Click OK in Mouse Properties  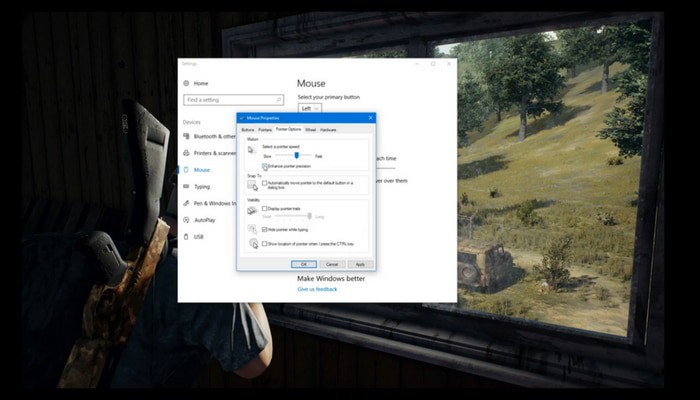[304, 264]
